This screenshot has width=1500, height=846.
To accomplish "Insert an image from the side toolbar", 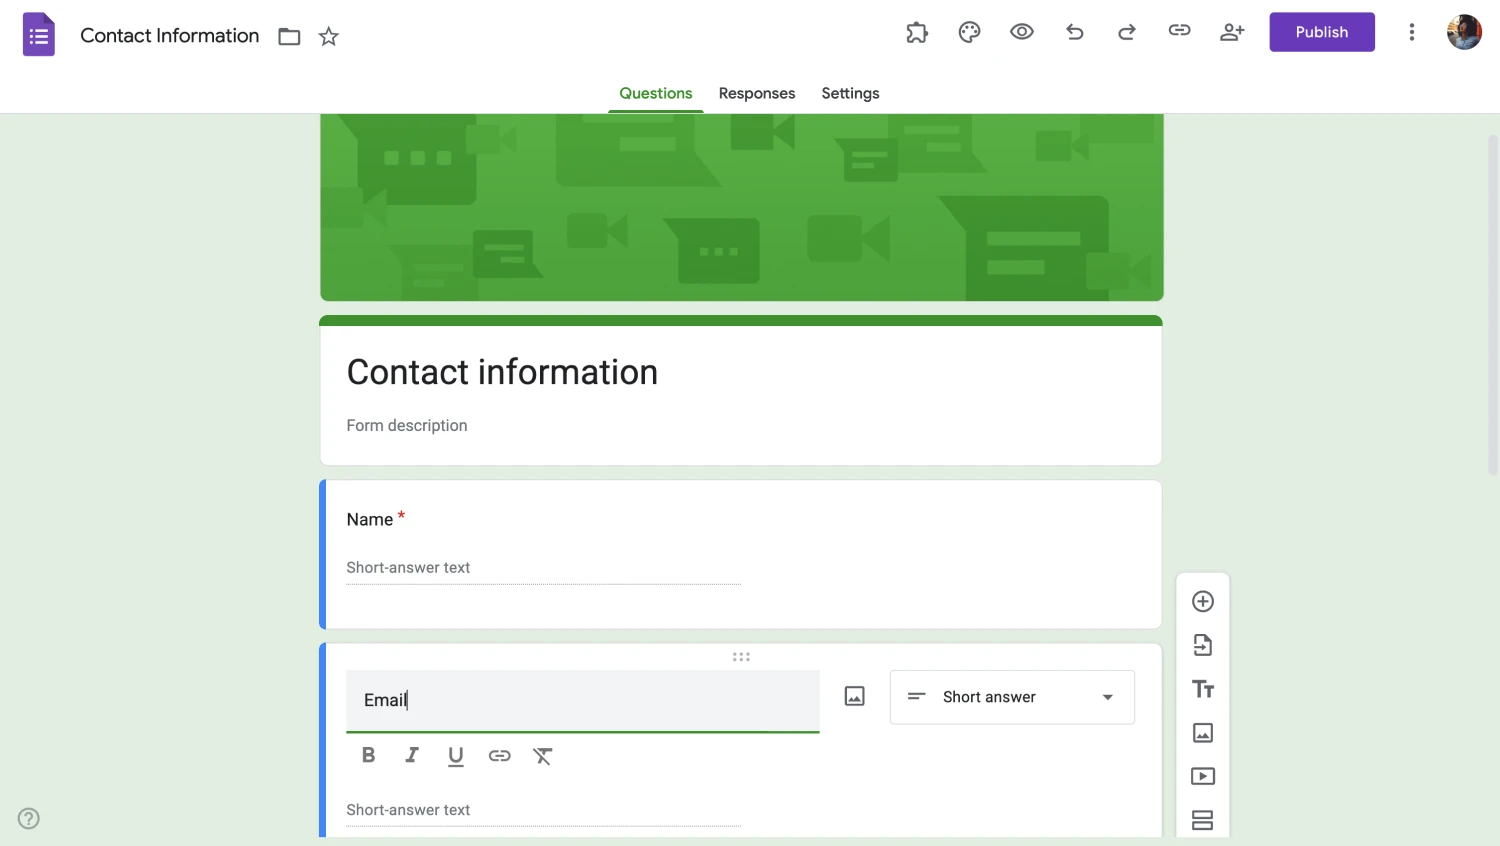I will point(1202,732).
